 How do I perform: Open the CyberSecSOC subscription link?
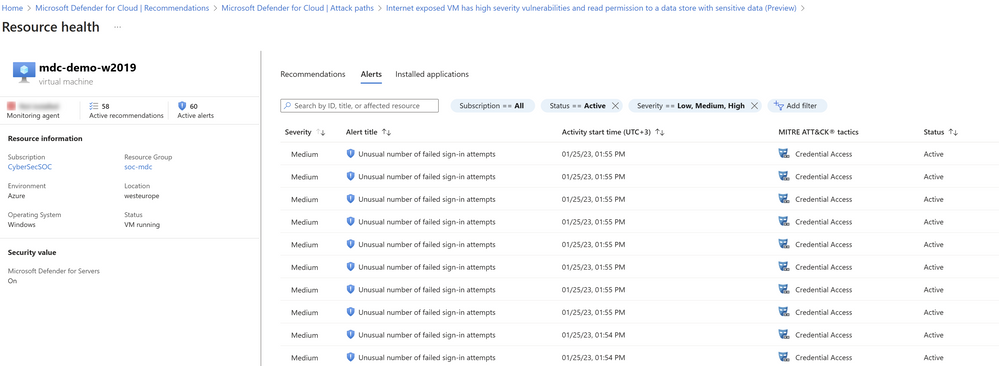[29, 167]
